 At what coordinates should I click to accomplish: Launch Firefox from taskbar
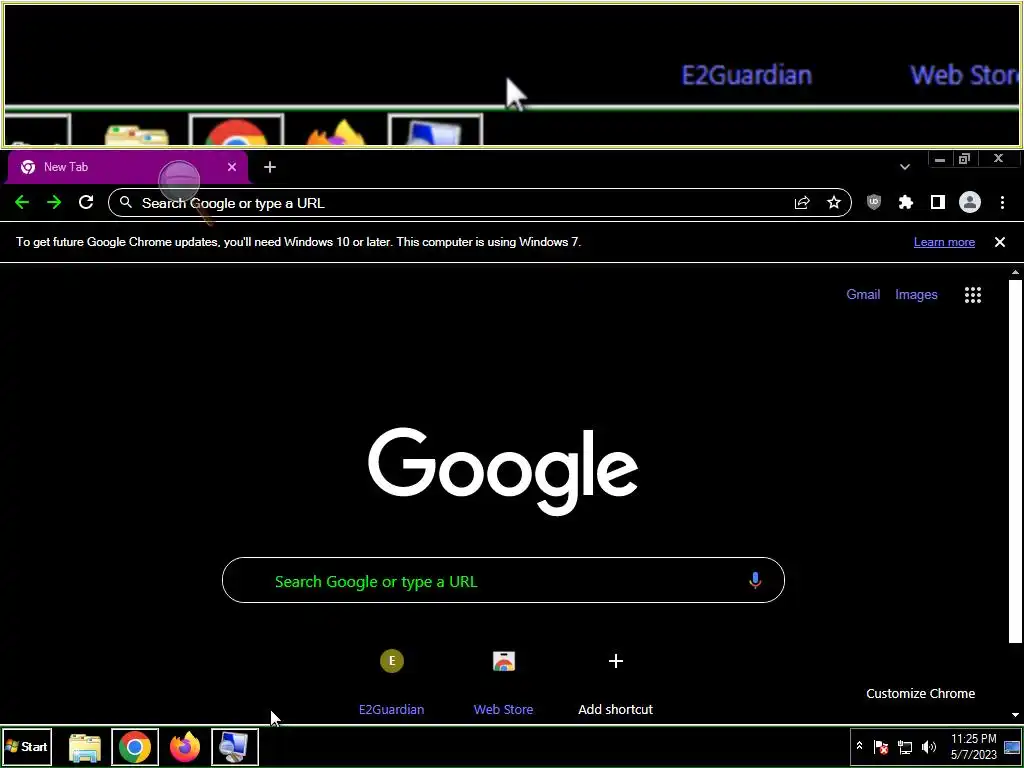pos(185,747)
